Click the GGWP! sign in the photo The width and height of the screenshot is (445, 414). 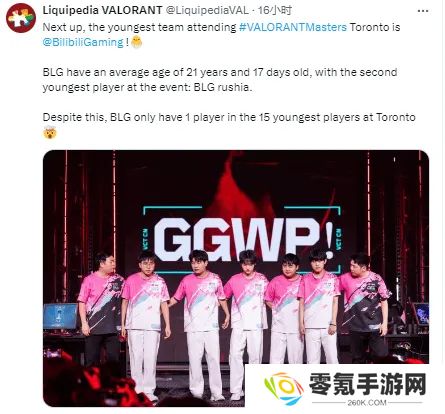(x=244, y=239)
